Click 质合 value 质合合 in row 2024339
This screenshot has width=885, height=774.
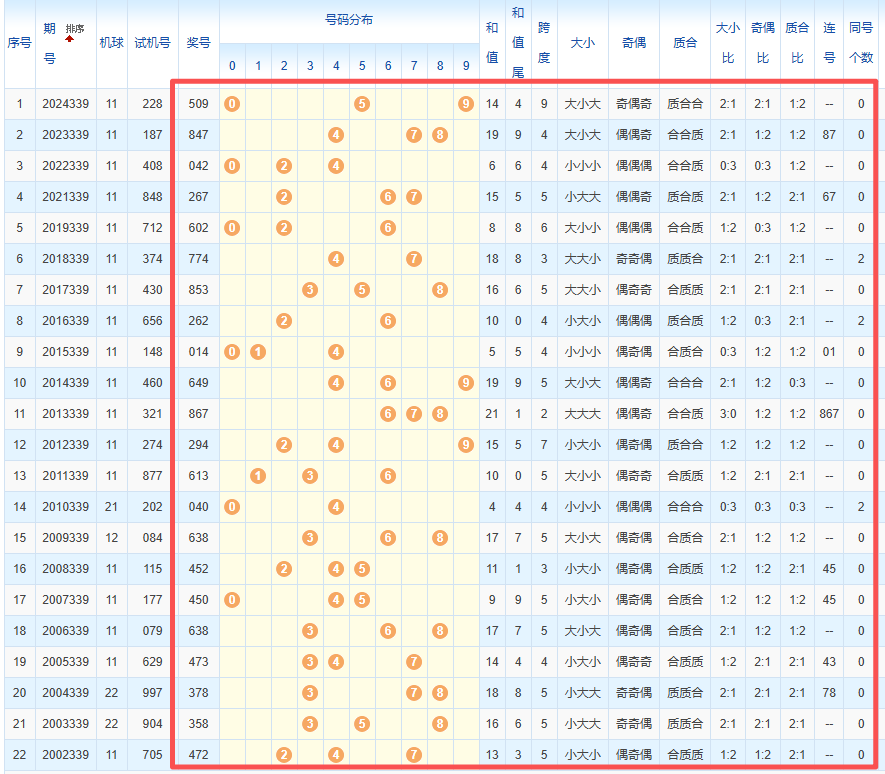(685, 104)
